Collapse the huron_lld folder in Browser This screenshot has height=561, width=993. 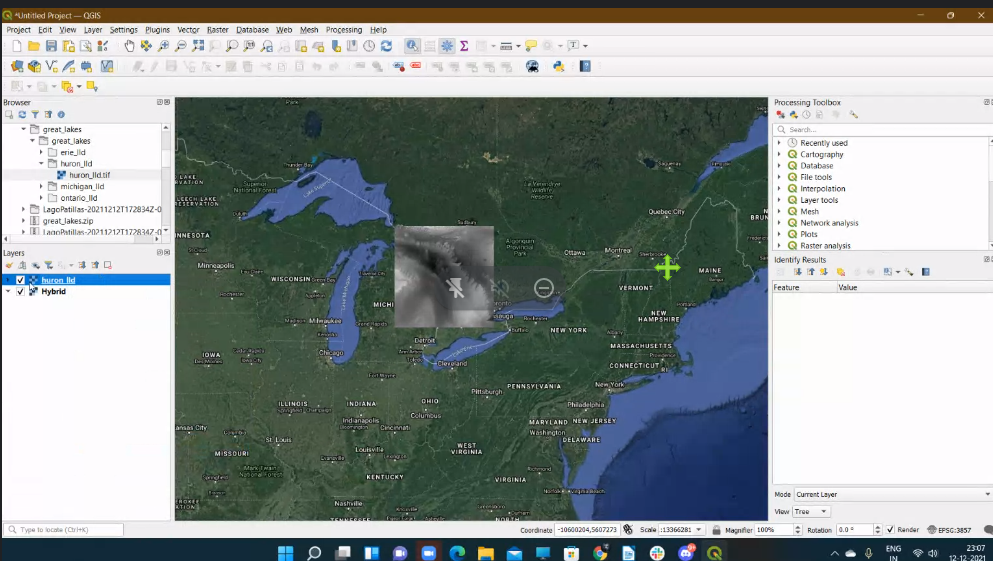point(41,163)
